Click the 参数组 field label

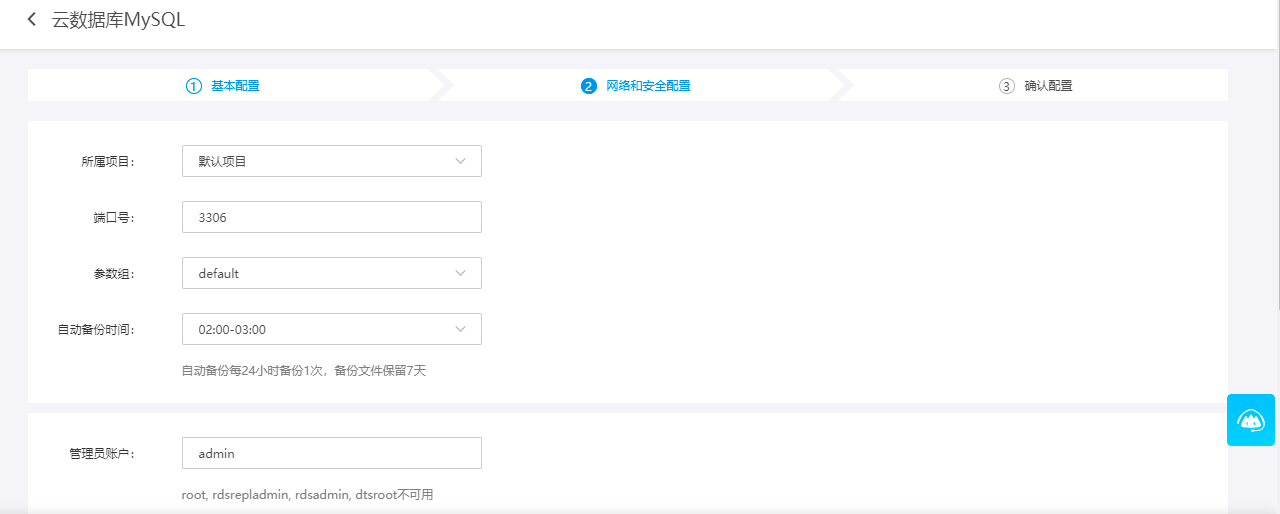click(x=114, y=273)
